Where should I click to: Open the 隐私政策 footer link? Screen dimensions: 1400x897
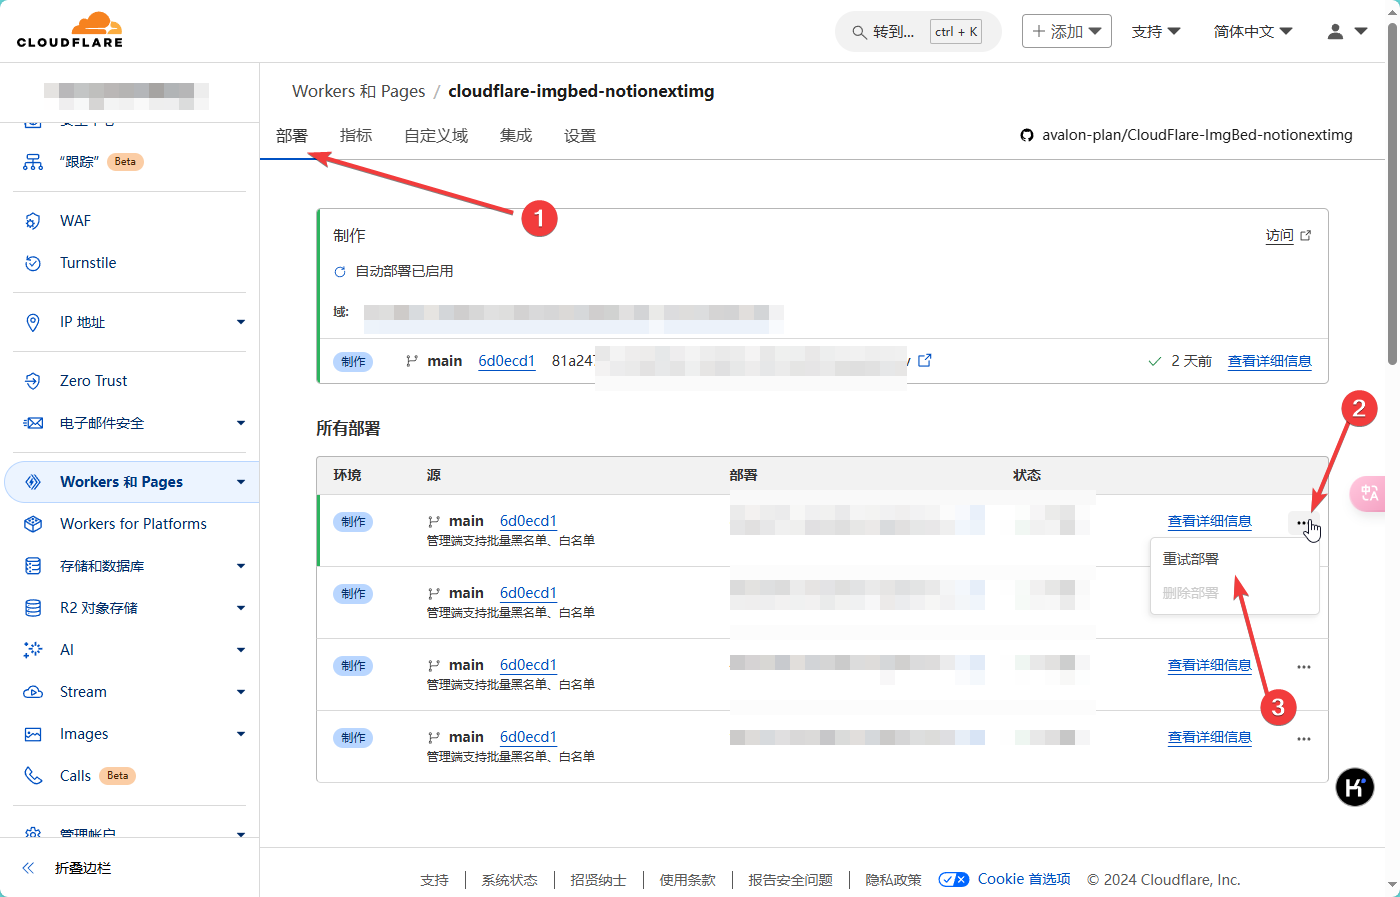click(894, 880)
